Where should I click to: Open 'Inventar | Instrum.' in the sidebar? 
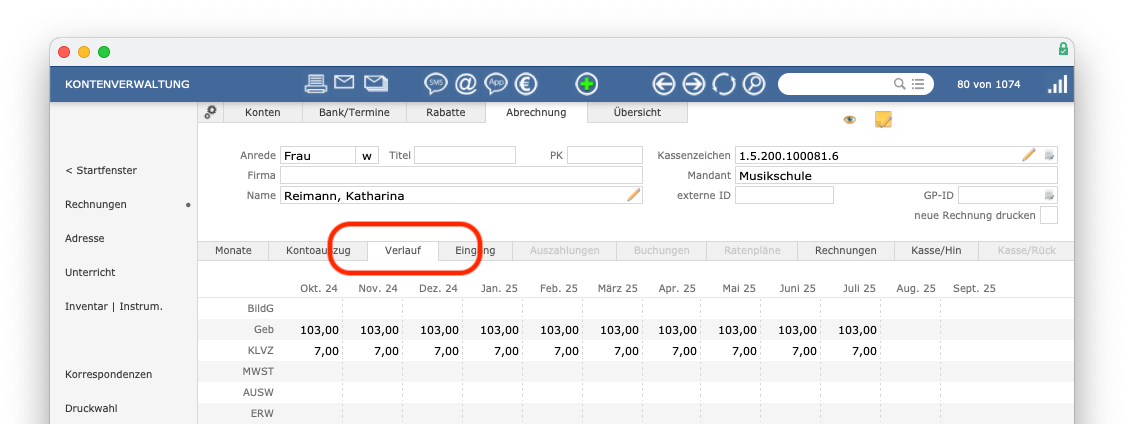(x=114, y=306)
